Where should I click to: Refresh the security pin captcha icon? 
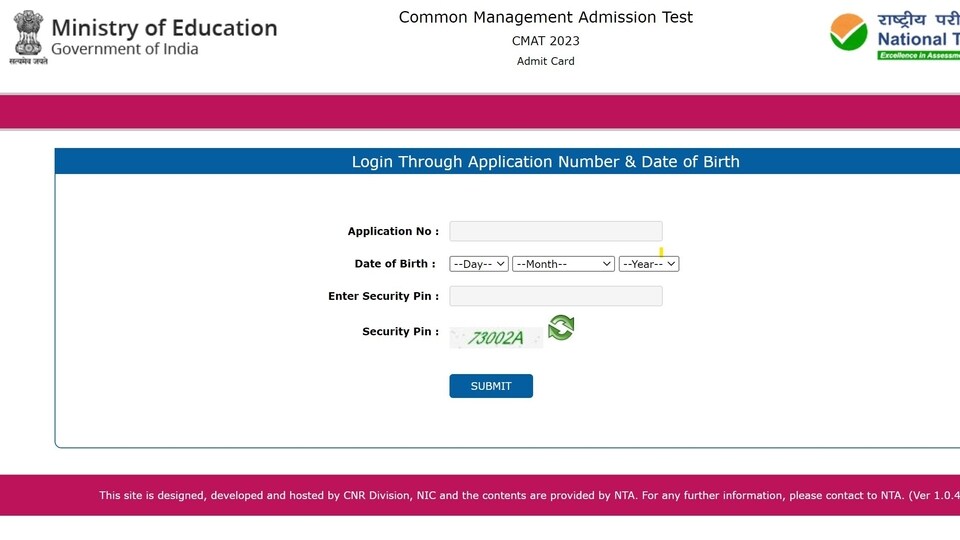click(x=561, y=328)
